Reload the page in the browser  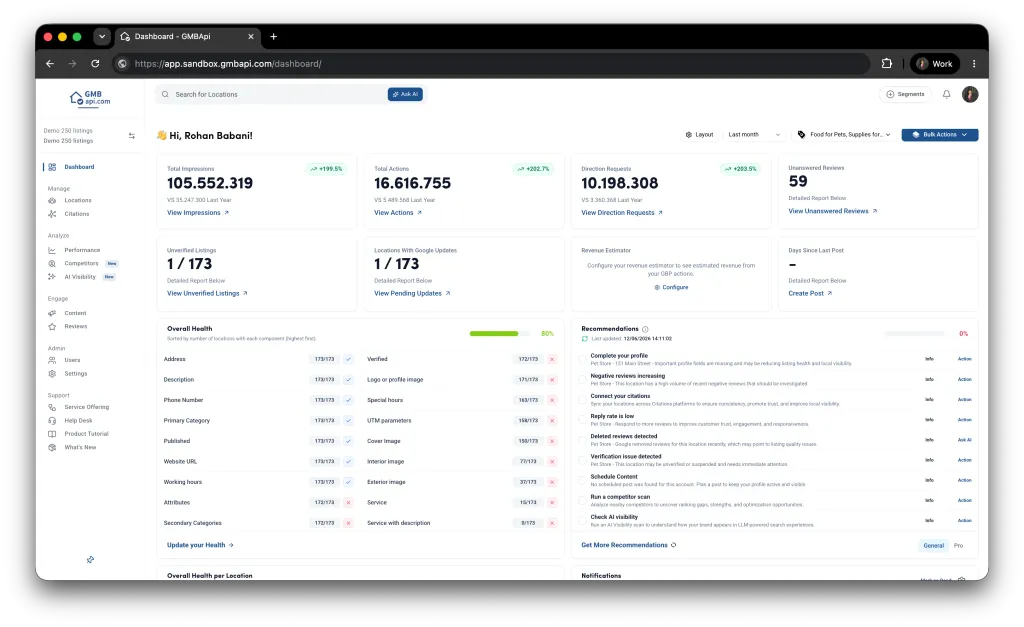(x=95, y=64)
